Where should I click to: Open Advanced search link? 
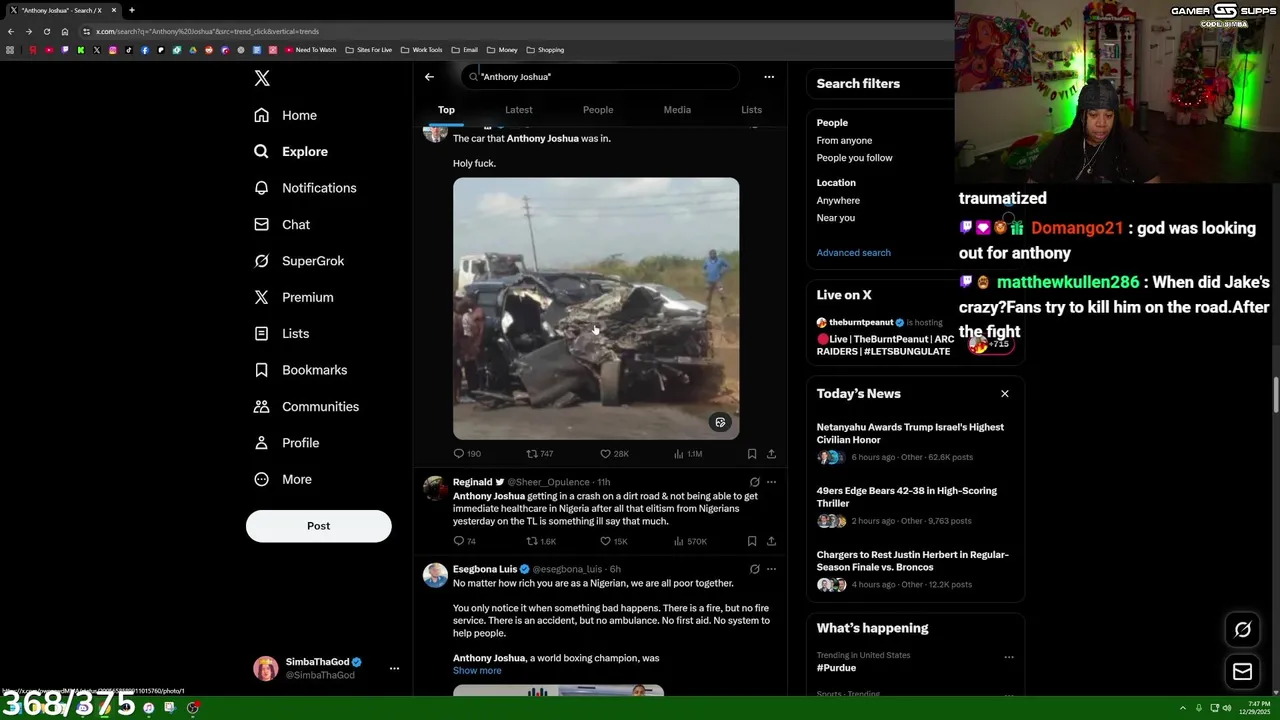pos(853,253)
